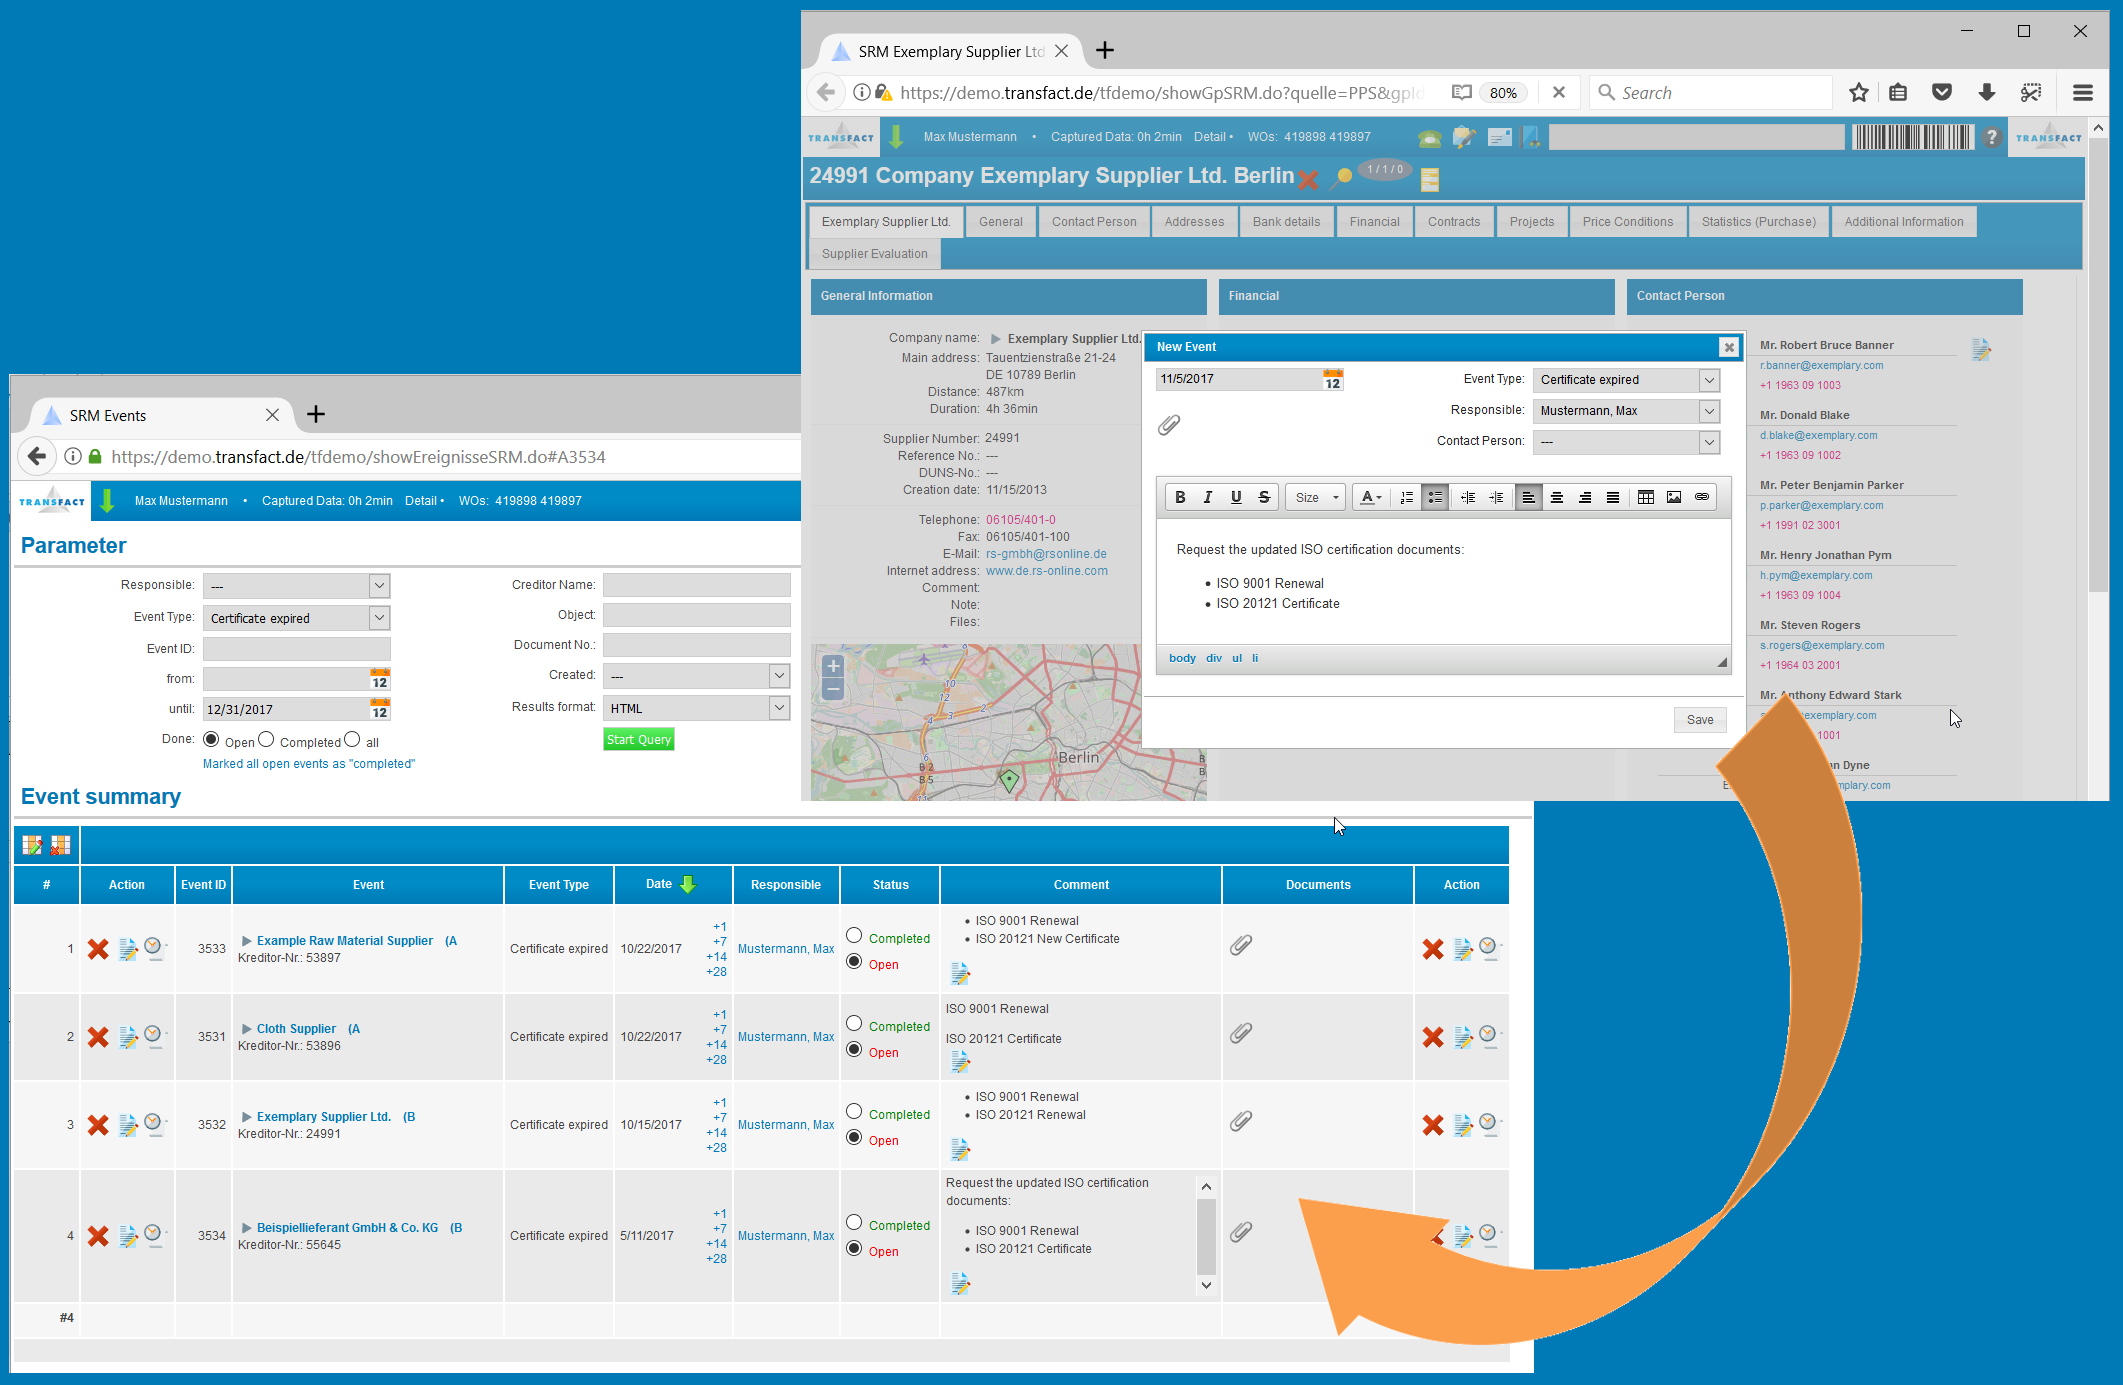This screenshot has width=2123, height=1385.
Task: Click the green download arrow in SRM Events header
Action: [107, 501]
